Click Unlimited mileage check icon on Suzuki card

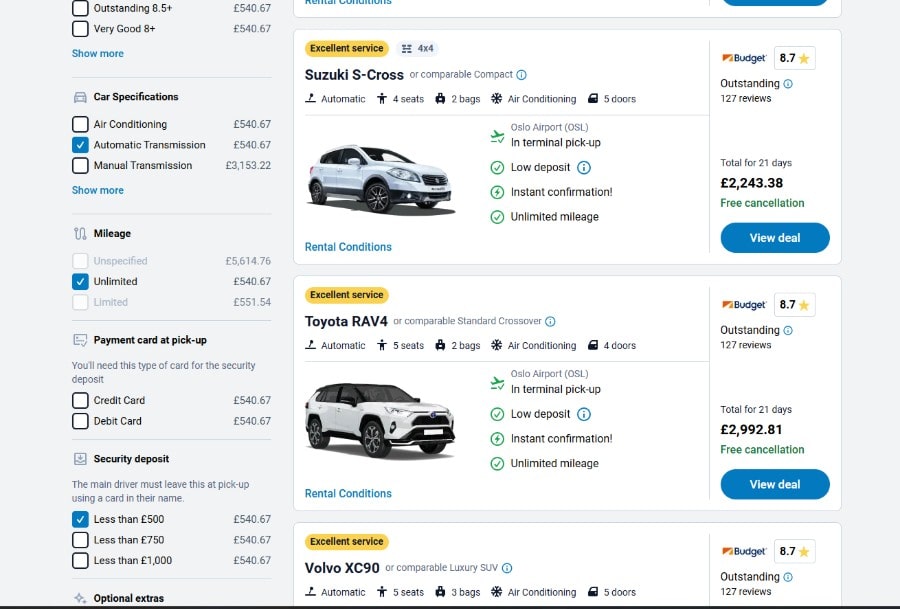coord(497,217)
